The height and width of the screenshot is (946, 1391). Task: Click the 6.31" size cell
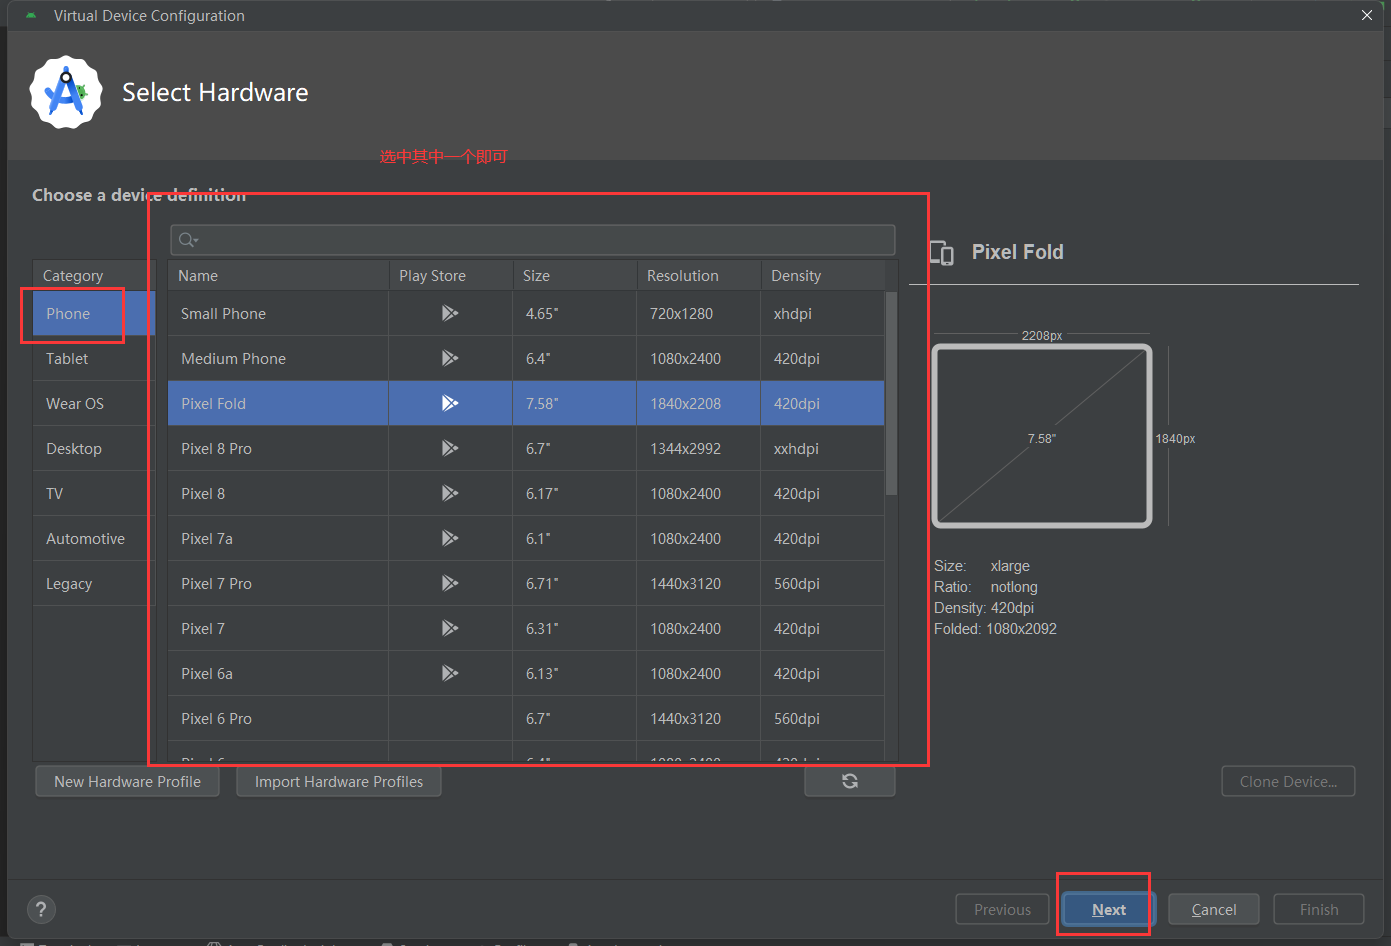(x=575, y=628)
